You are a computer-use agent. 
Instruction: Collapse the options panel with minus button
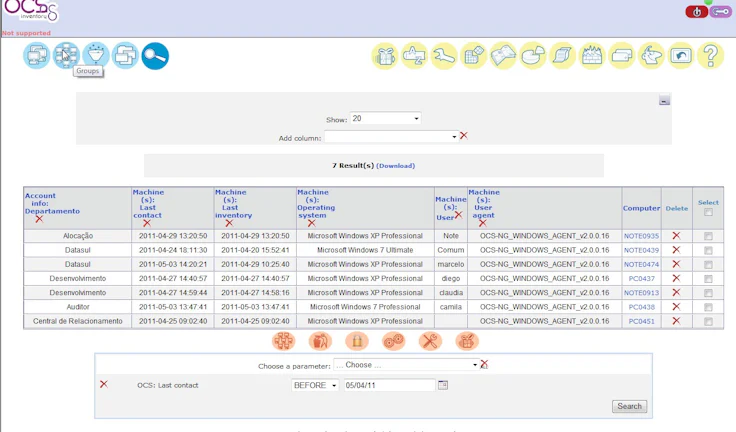[x=664, y=100]
